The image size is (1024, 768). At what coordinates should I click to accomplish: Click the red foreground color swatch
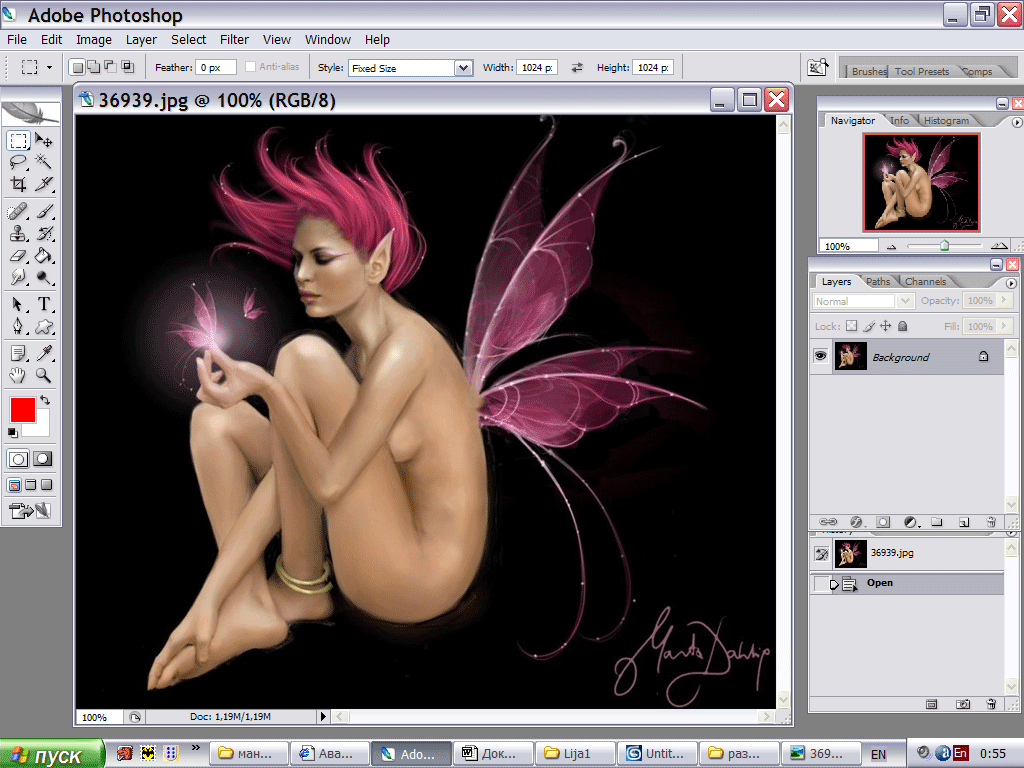click(22, 410)
